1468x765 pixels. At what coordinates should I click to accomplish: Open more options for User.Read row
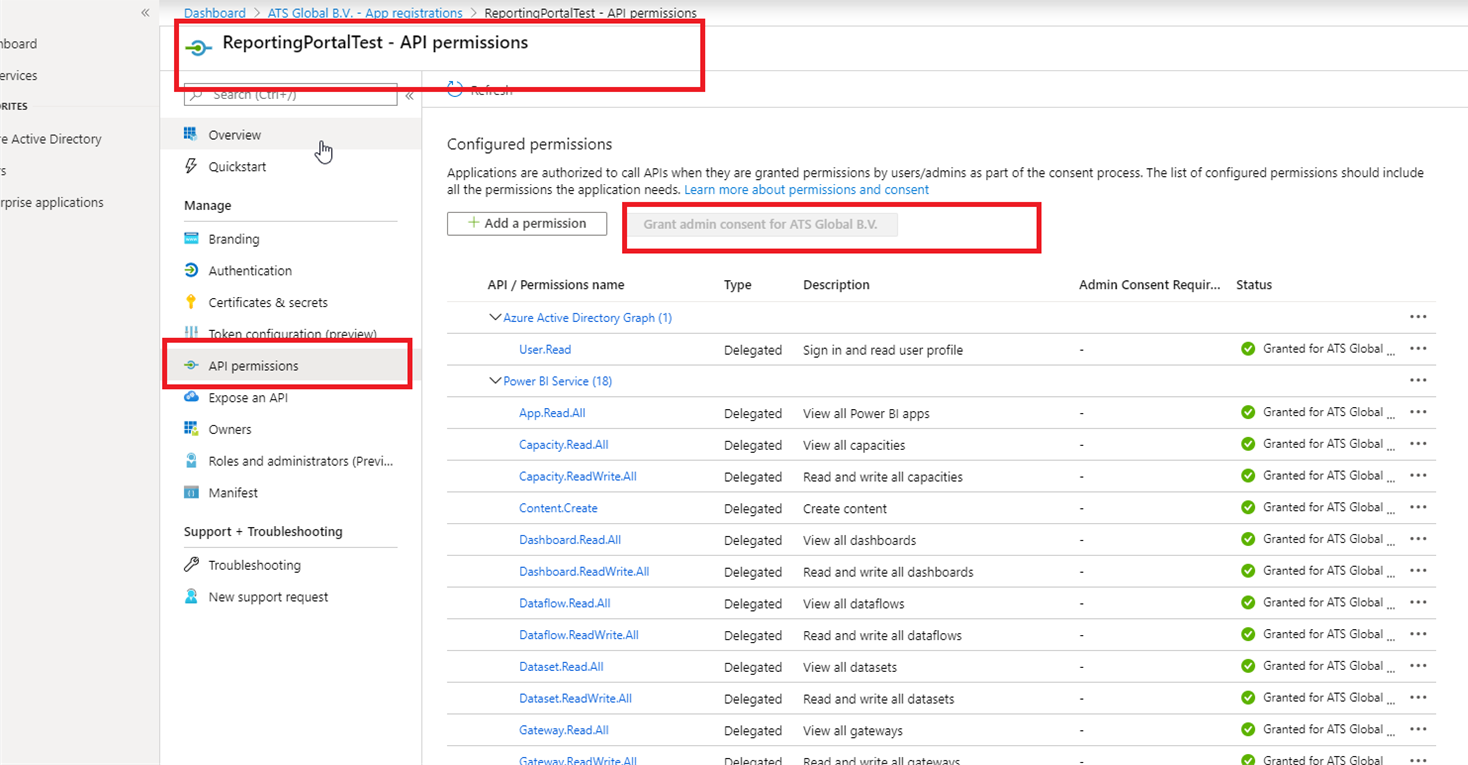coord(1418,349)
